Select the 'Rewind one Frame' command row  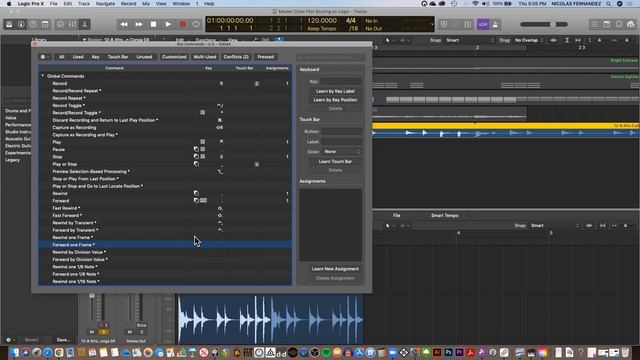(165, 238)
